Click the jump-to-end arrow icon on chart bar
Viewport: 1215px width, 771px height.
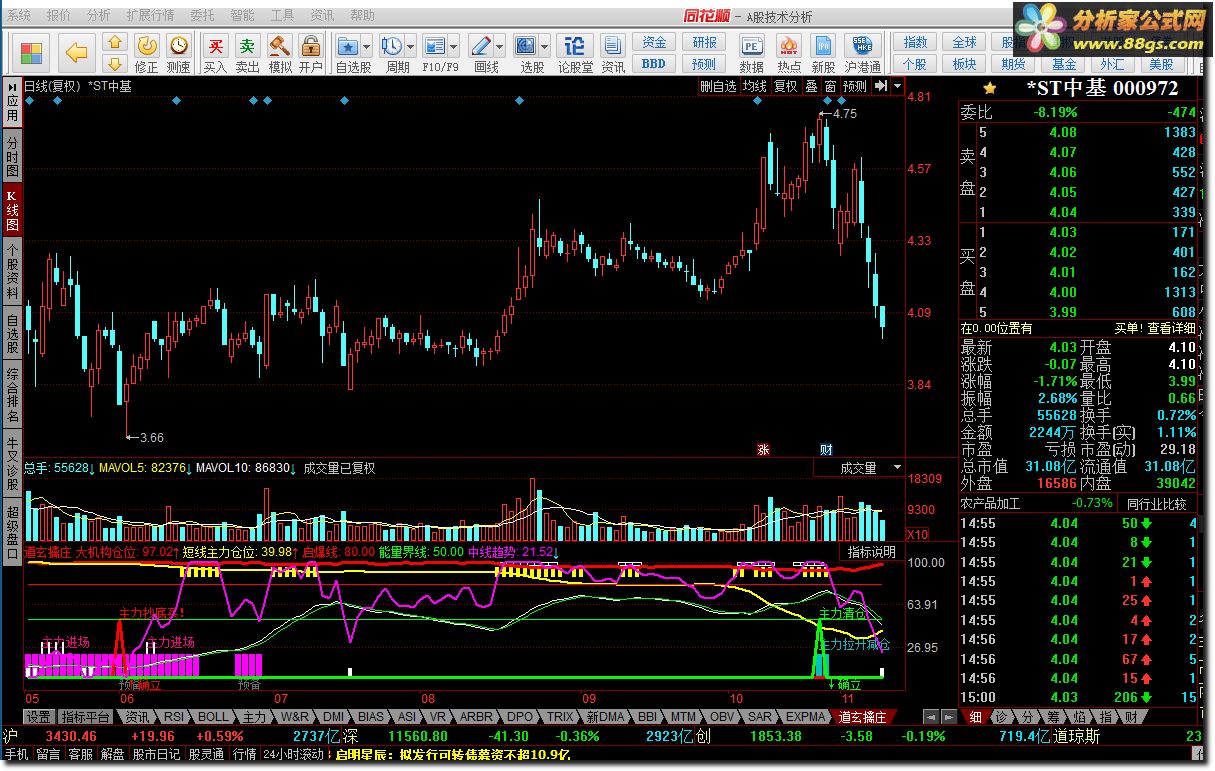pos(881,86)
